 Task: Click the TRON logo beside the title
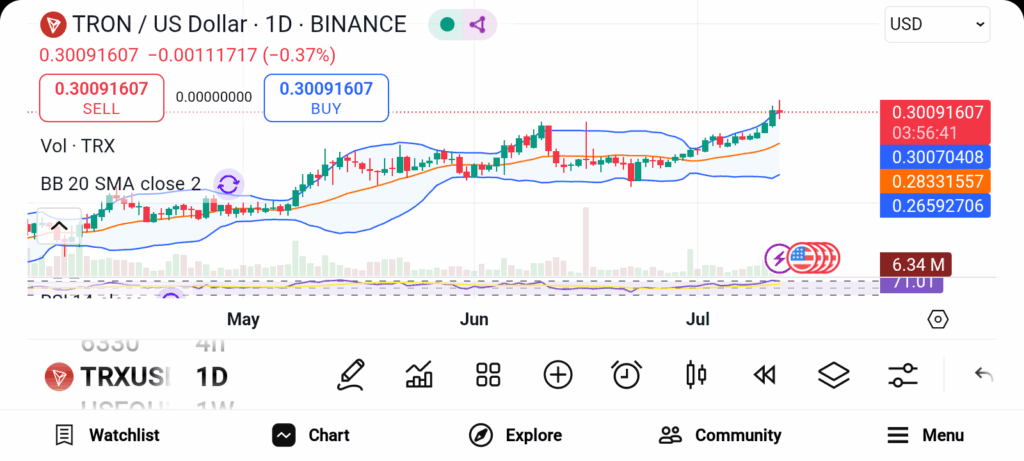pyautogui.click(x=52, y=25)
